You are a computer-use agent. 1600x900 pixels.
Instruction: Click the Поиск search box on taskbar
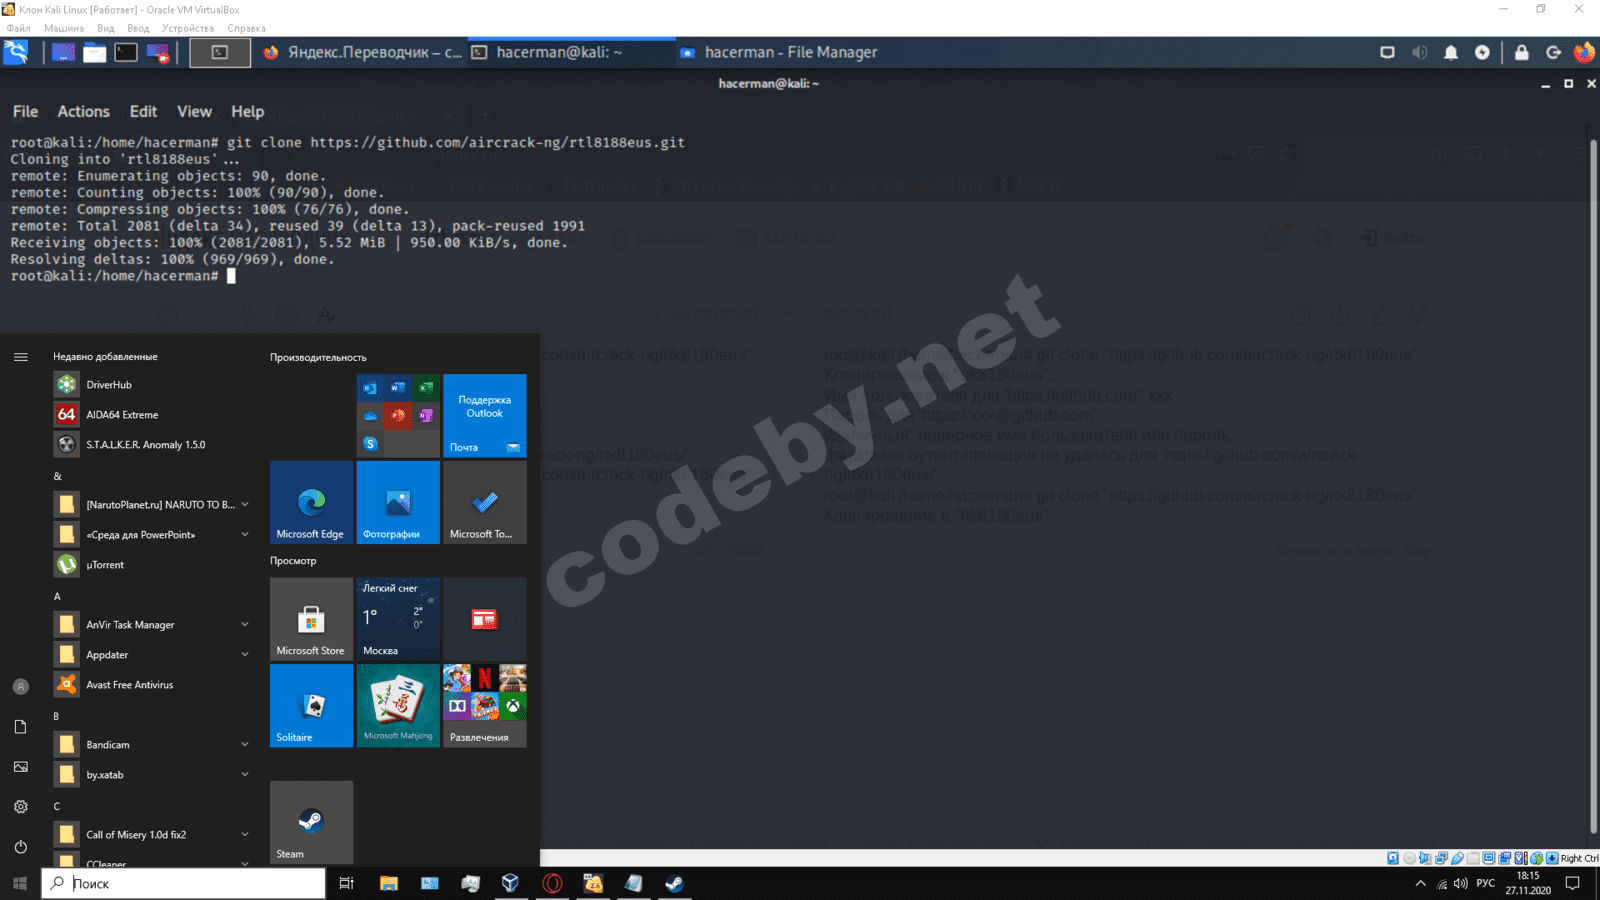[x=183, y=883]
